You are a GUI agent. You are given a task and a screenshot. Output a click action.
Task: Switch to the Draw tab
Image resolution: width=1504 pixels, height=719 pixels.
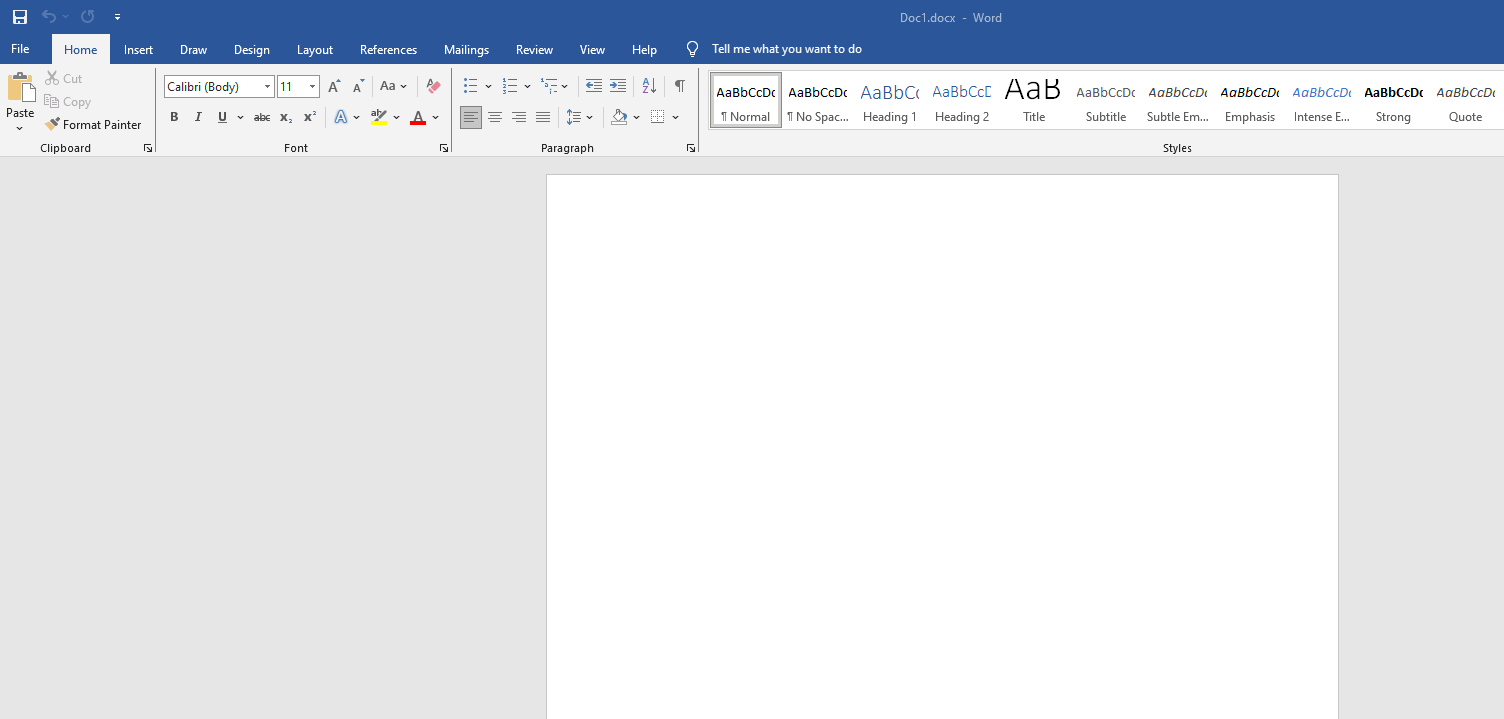click(194, 49)
